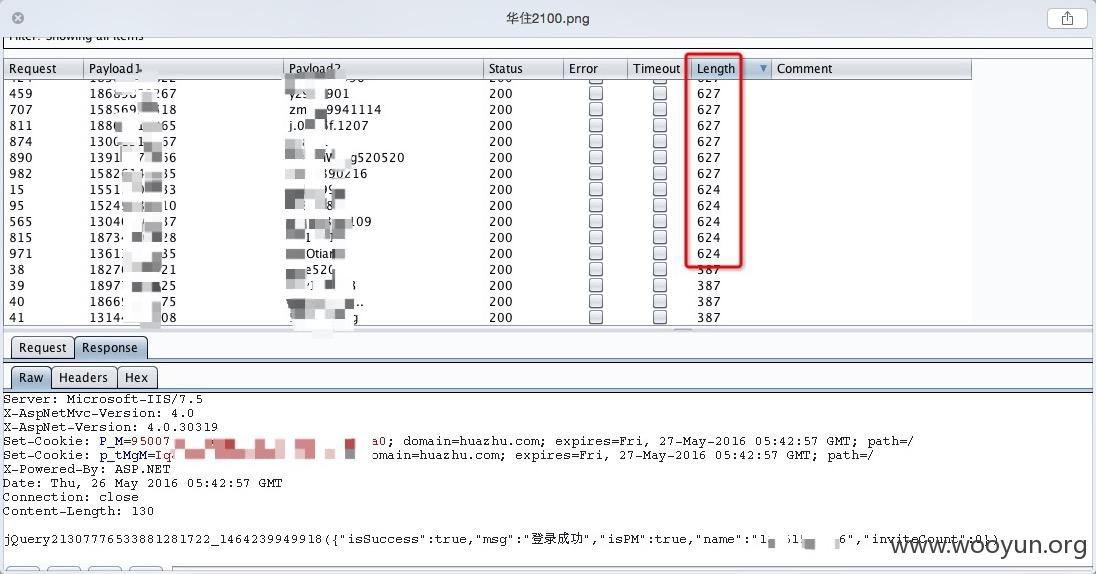Select the row for request 874
Screen dimensions: 1096x574
point(488,141)
